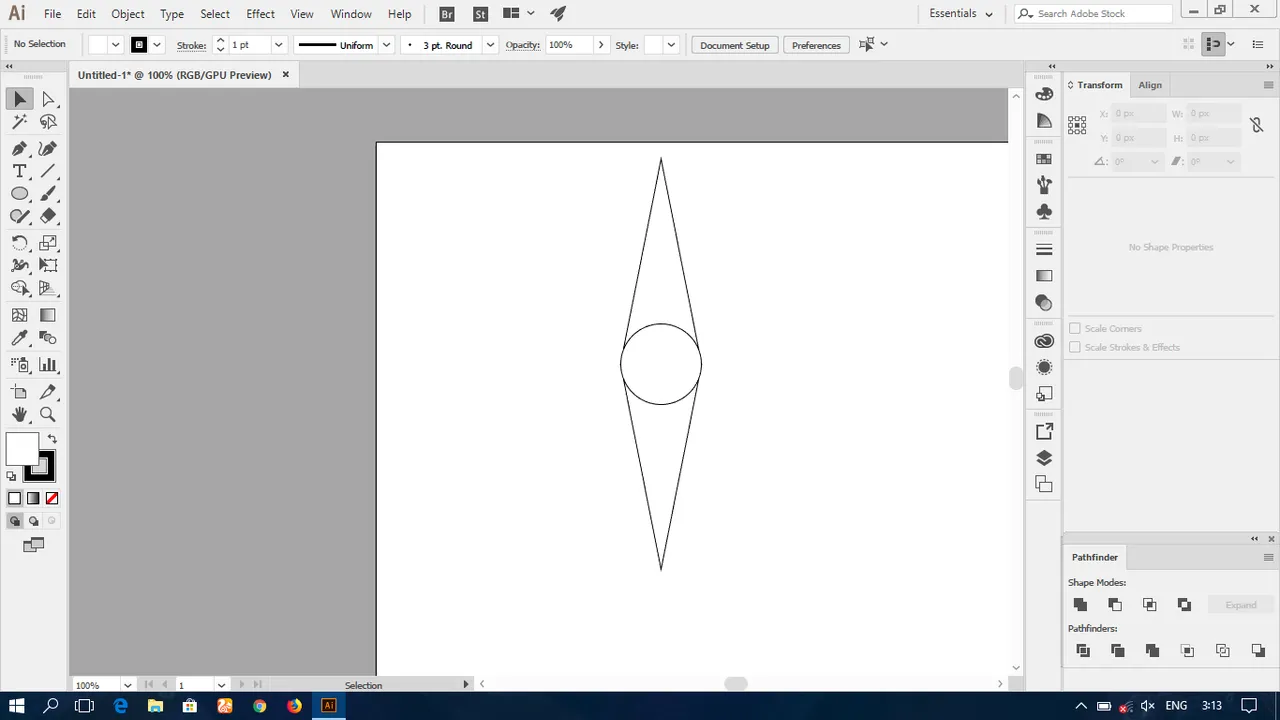
Task: Open the fill color dropdown in control bar
Action: [115, 45]
